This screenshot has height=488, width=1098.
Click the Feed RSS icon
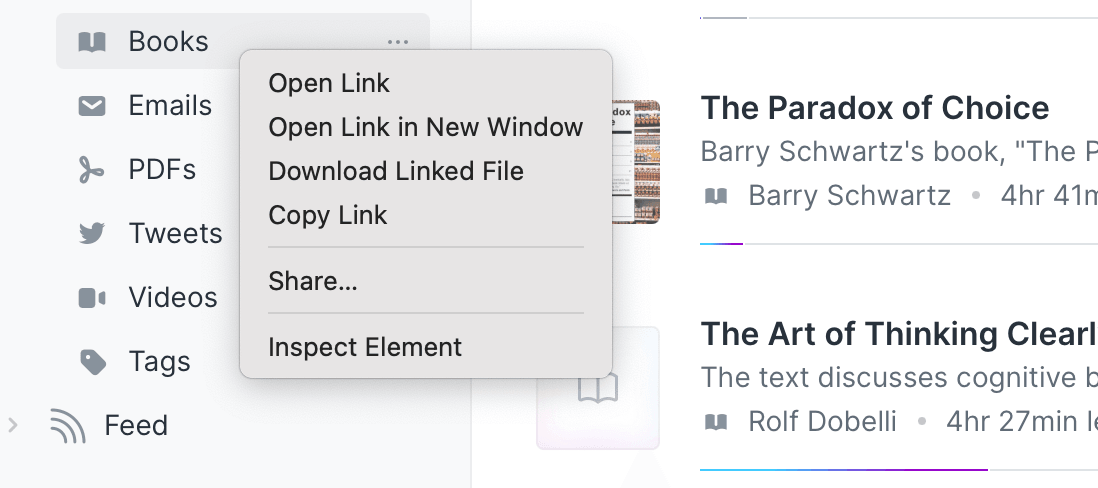(x=68, y=426)
